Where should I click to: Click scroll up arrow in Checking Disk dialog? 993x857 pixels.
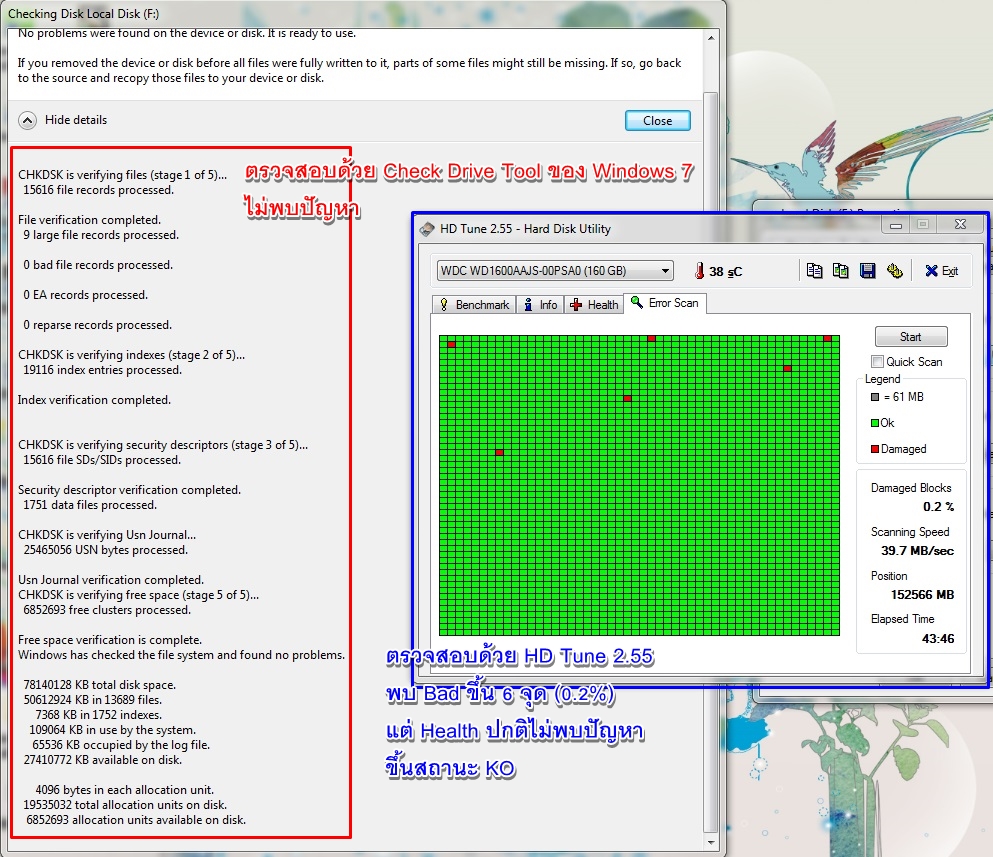pyautogui.click(x=711, y=38)
